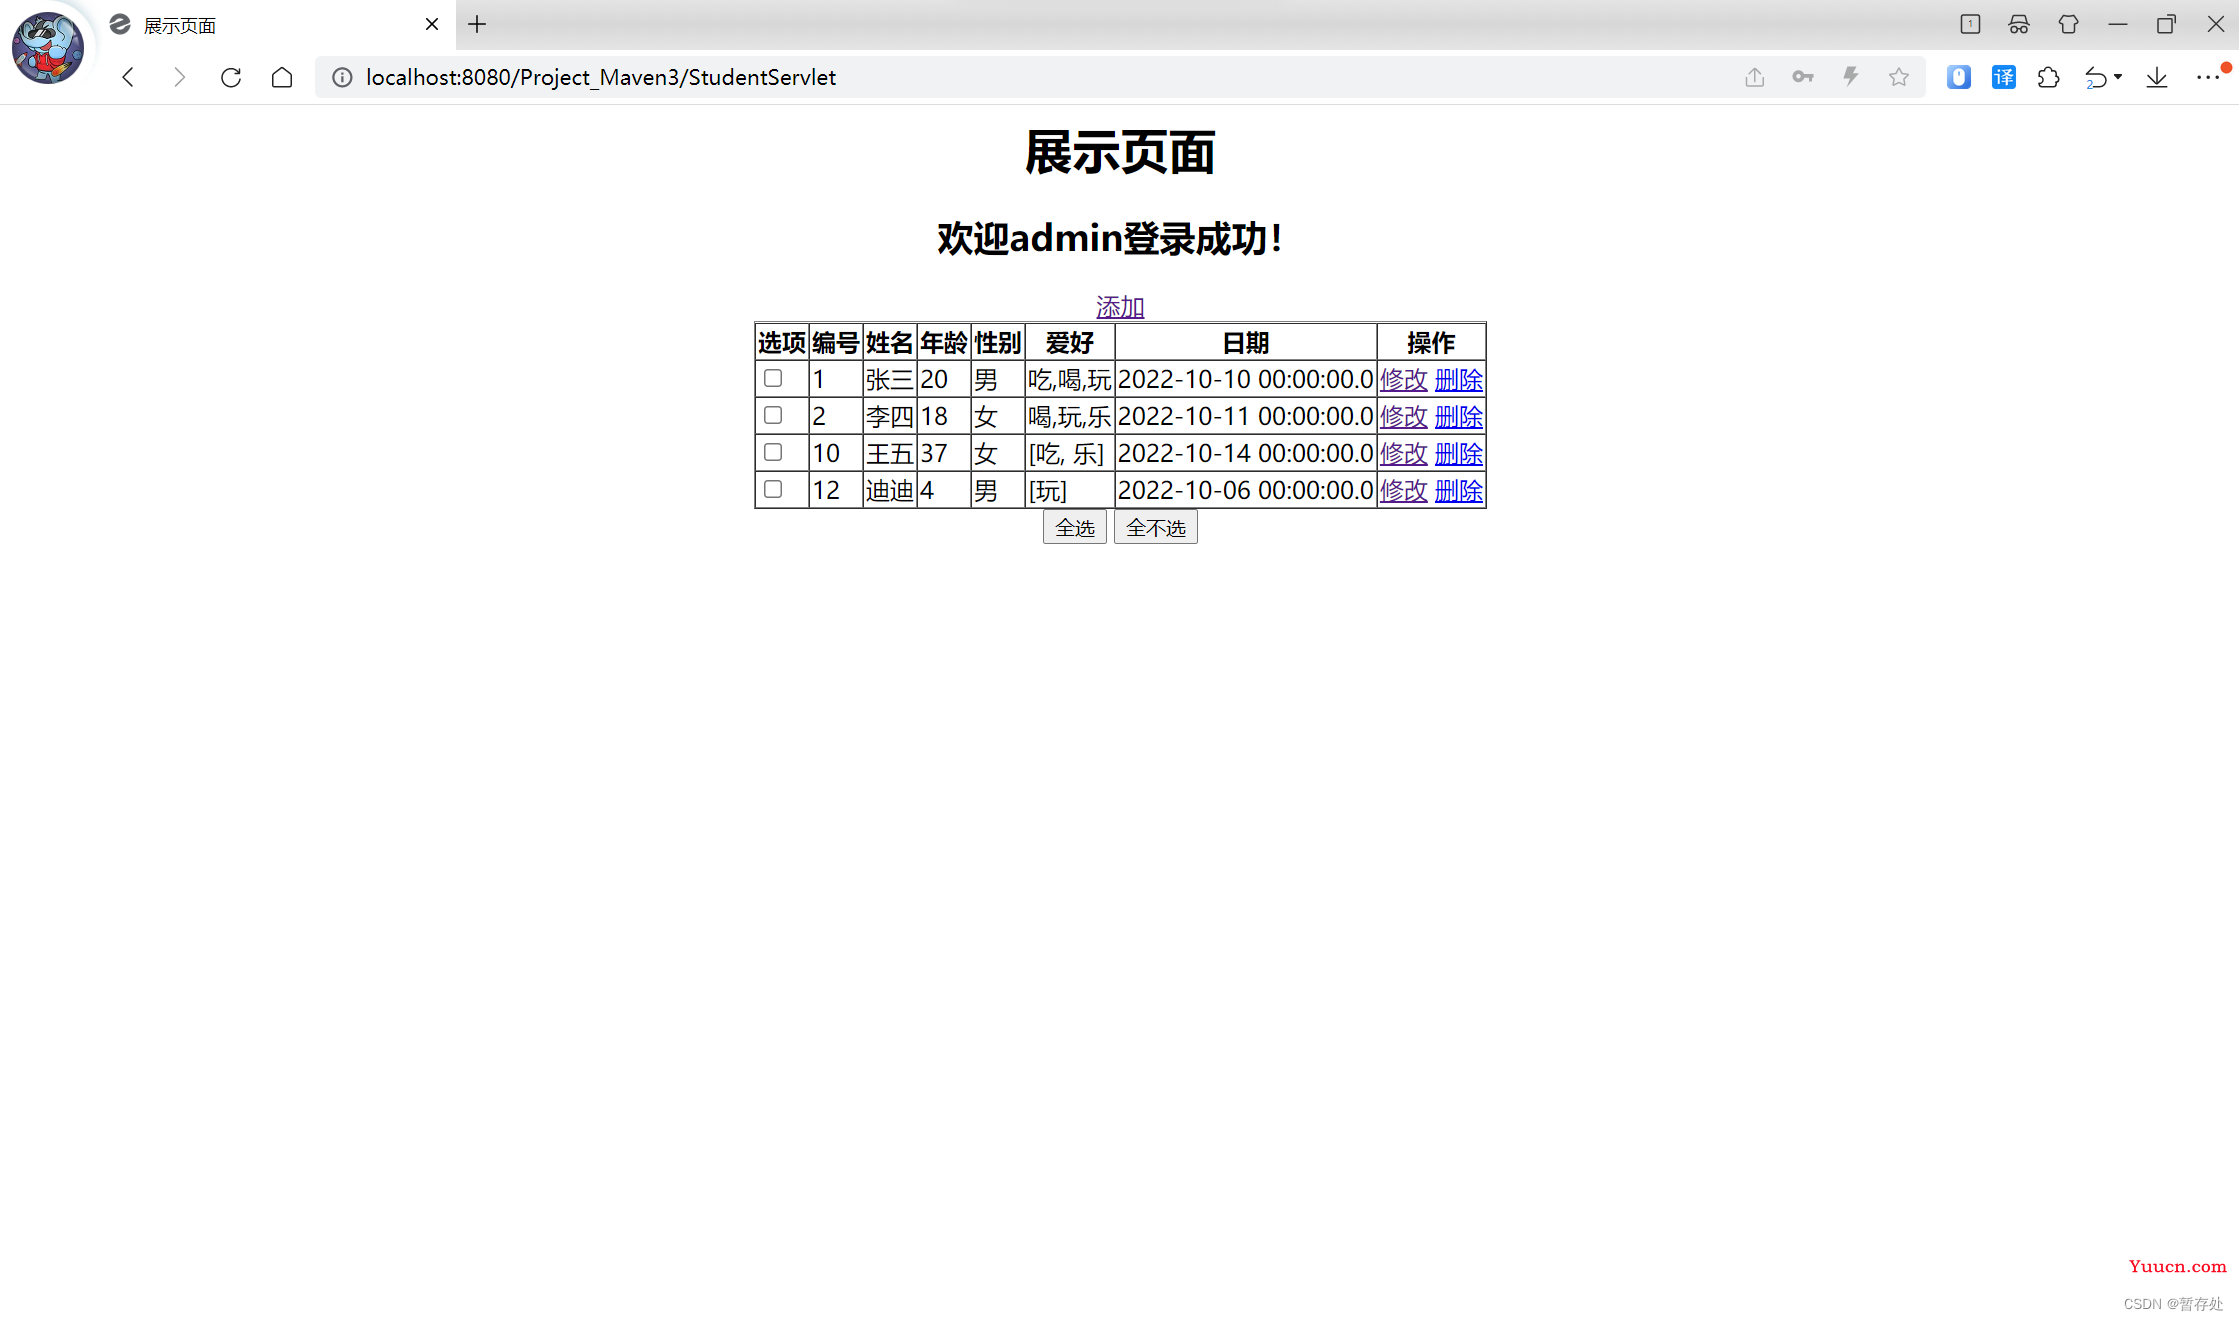The image size is (2239, 1321).
Task: Click the 展示页面 page heading
Action: (1120, 153)
